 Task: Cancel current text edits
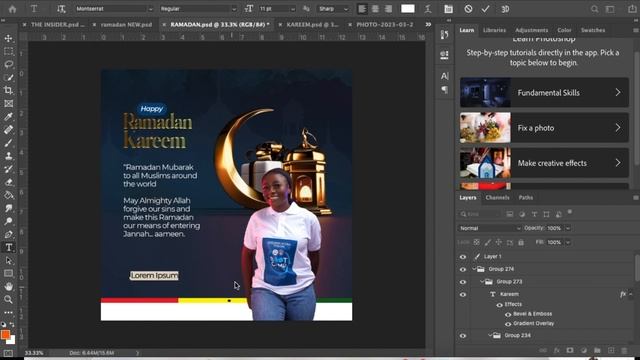[468, 9]
